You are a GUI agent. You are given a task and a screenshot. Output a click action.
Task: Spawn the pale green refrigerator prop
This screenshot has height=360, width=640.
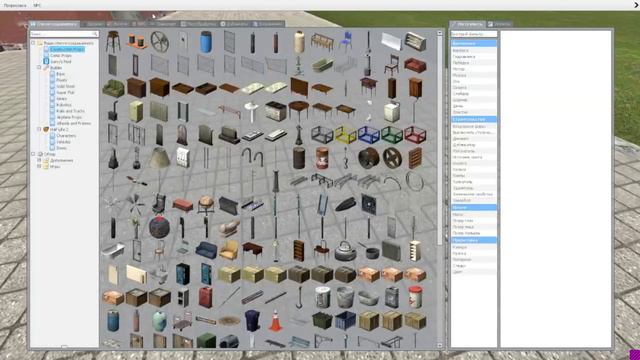(x=136, y=111)
